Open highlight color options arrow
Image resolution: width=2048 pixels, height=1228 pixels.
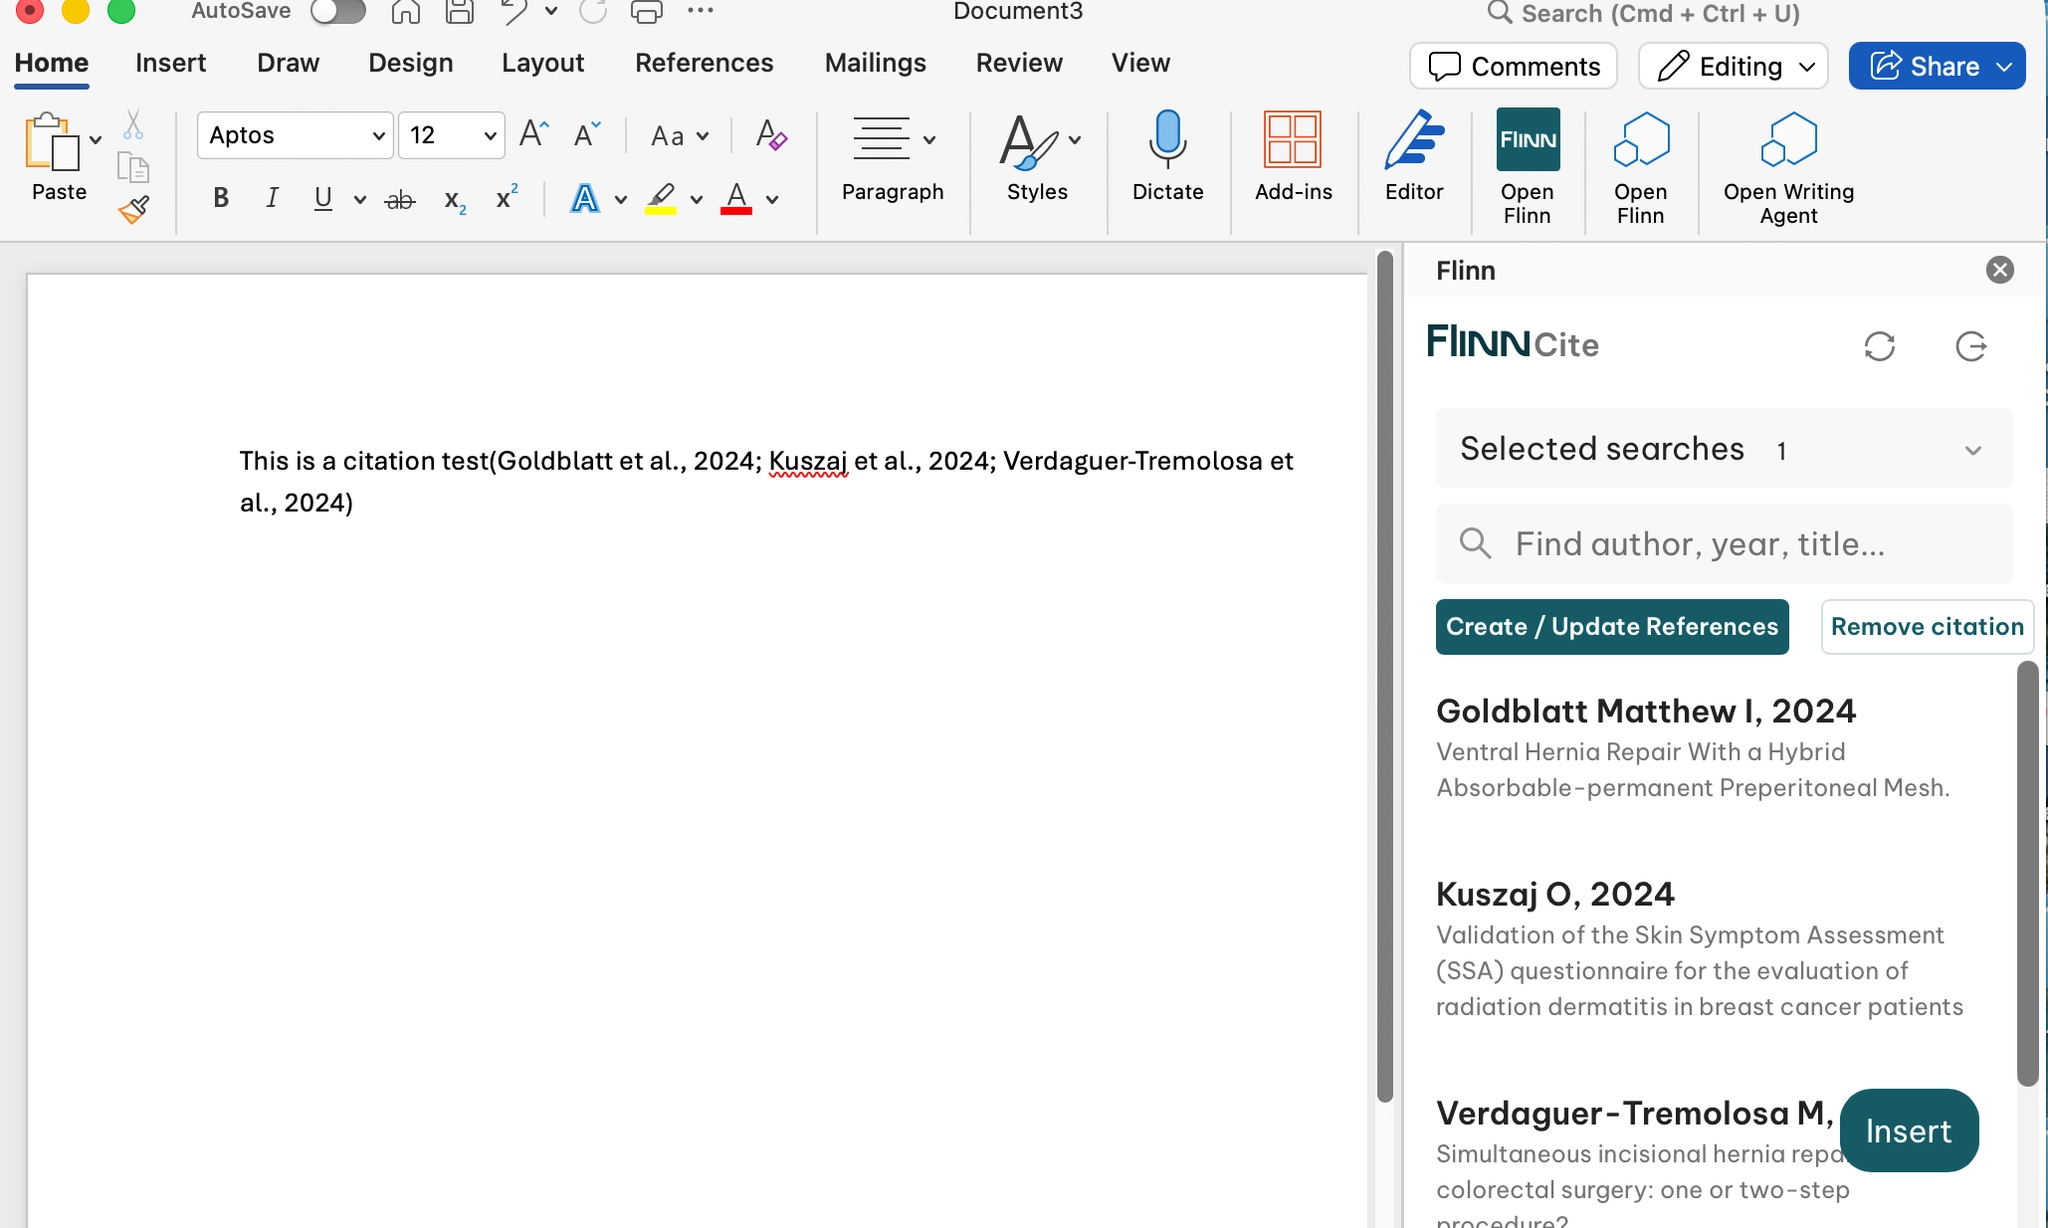pos(696,200)
